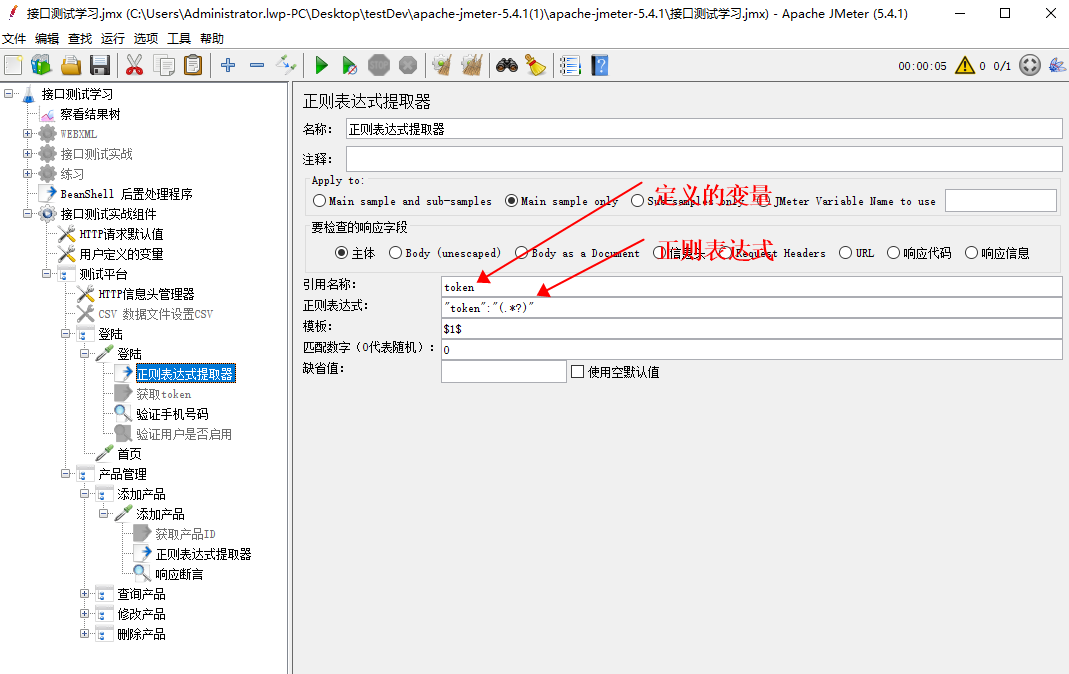Open the Templates toolbar icon
Viewport: 1069px width, 674px height.
point(41,65)
